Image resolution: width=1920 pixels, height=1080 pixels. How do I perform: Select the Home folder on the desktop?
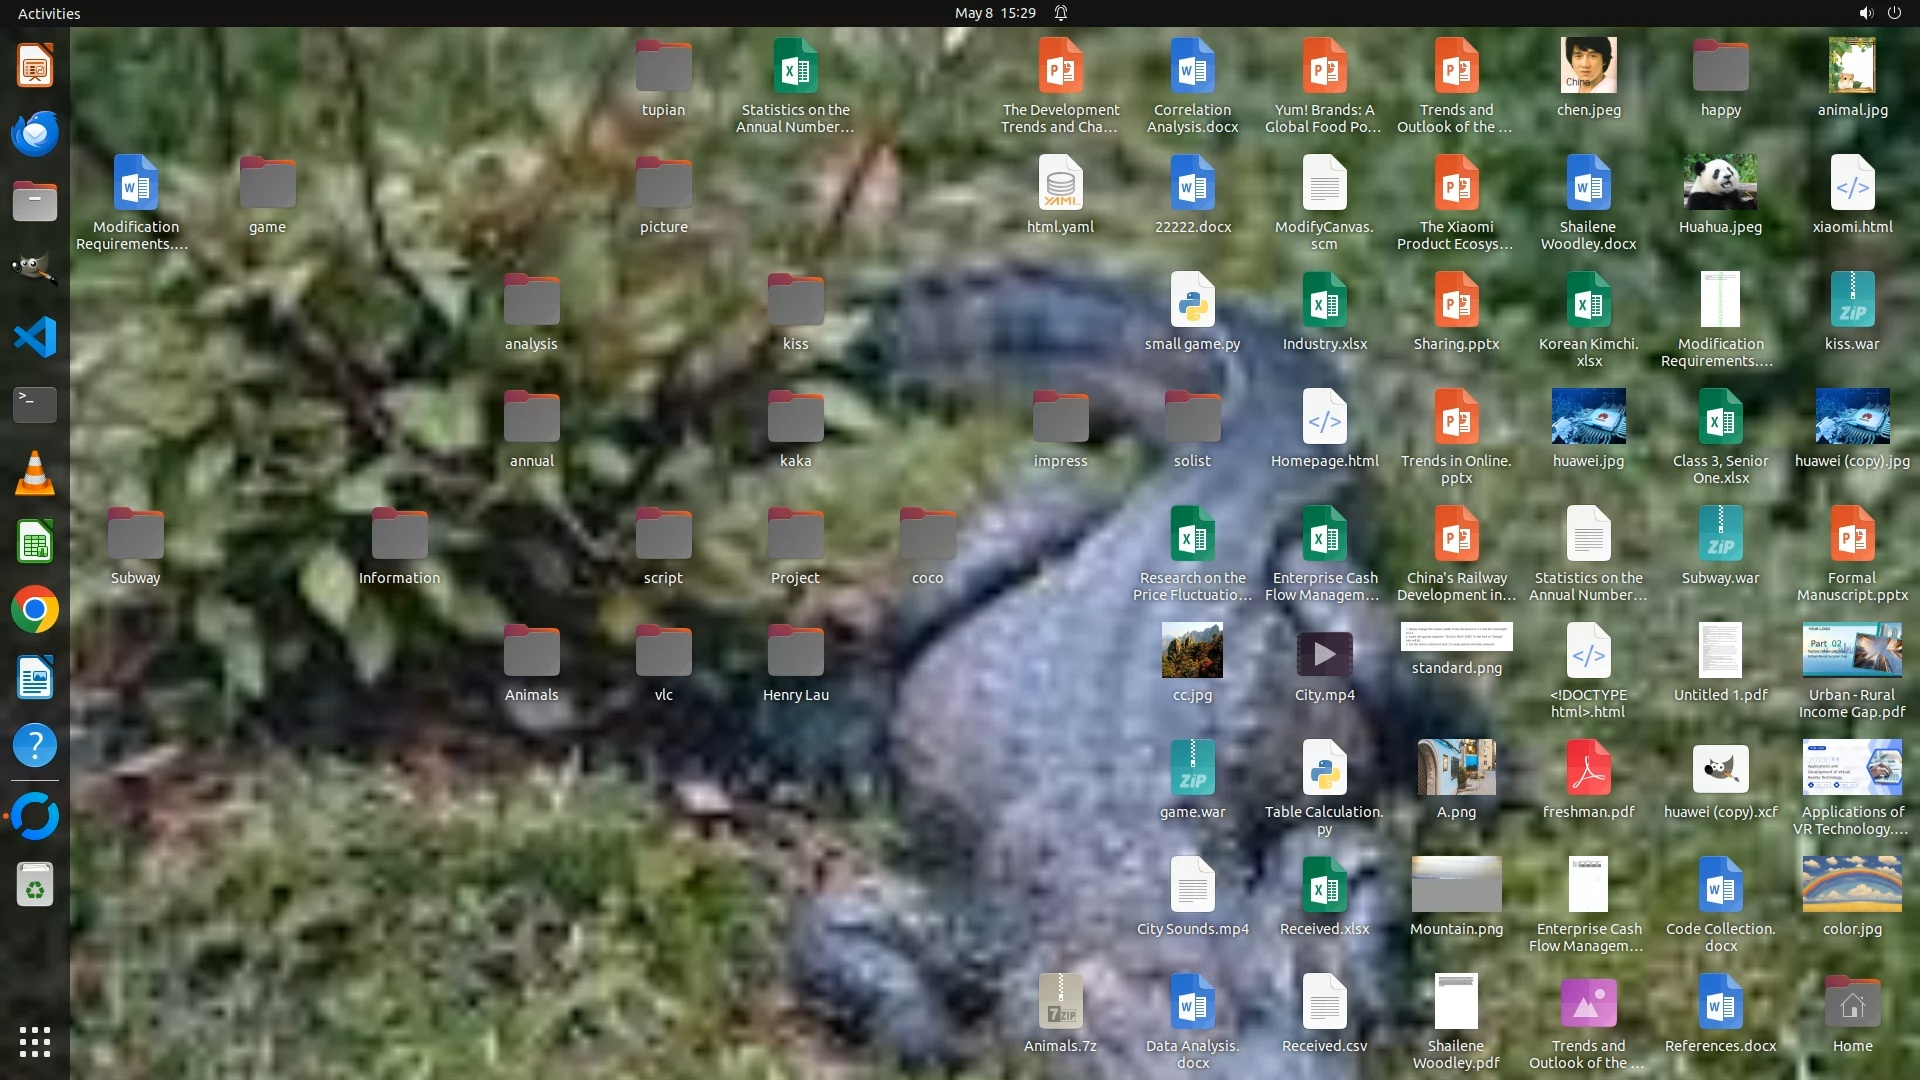[x=1852, y=1003]
